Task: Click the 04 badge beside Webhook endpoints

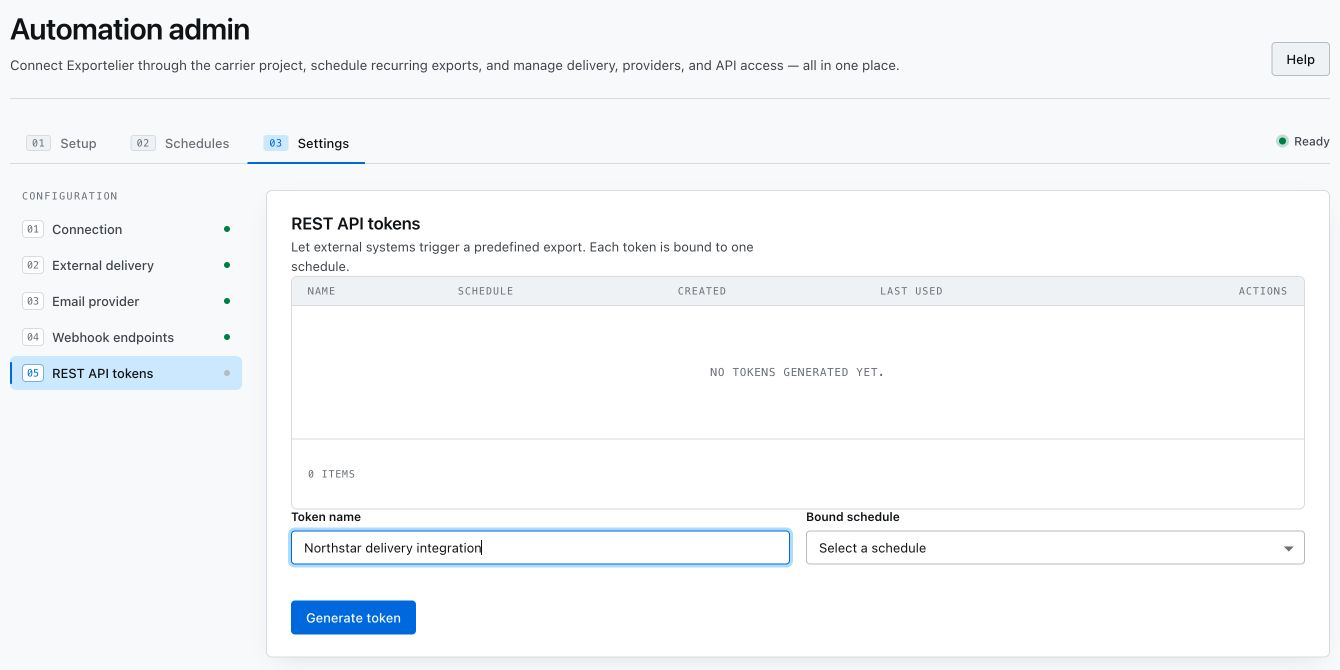Action: pos(33,337)
